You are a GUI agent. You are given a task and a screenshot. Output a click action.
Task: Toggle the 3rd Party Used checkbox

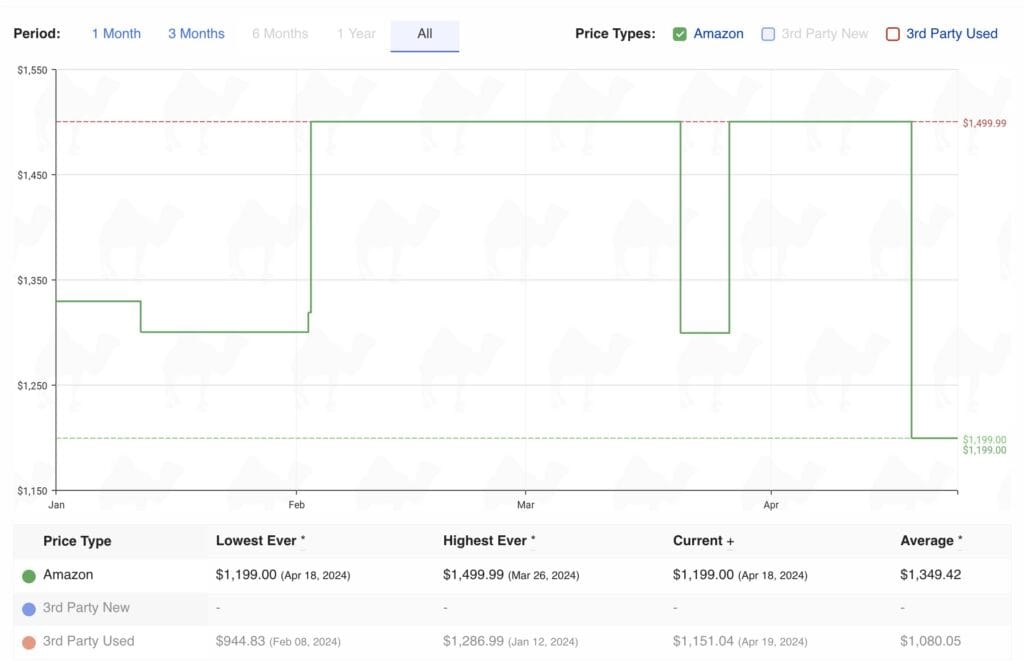tap(893, 34)
